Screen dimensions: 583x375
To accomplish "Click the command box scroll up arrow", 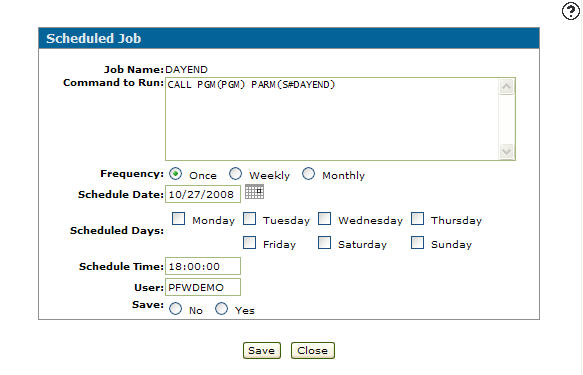I will tap(506, 87).
